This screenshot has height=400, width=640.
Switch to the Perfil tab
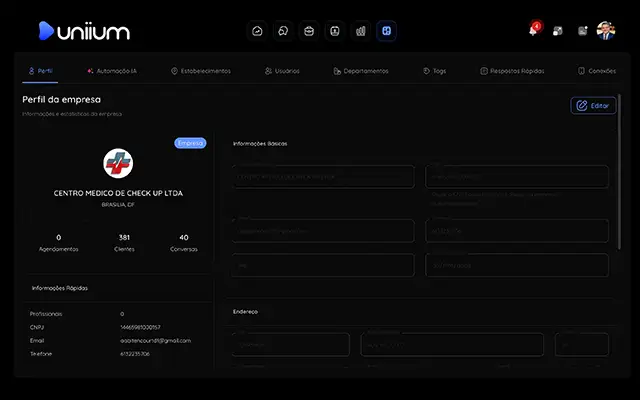(40, 71)
